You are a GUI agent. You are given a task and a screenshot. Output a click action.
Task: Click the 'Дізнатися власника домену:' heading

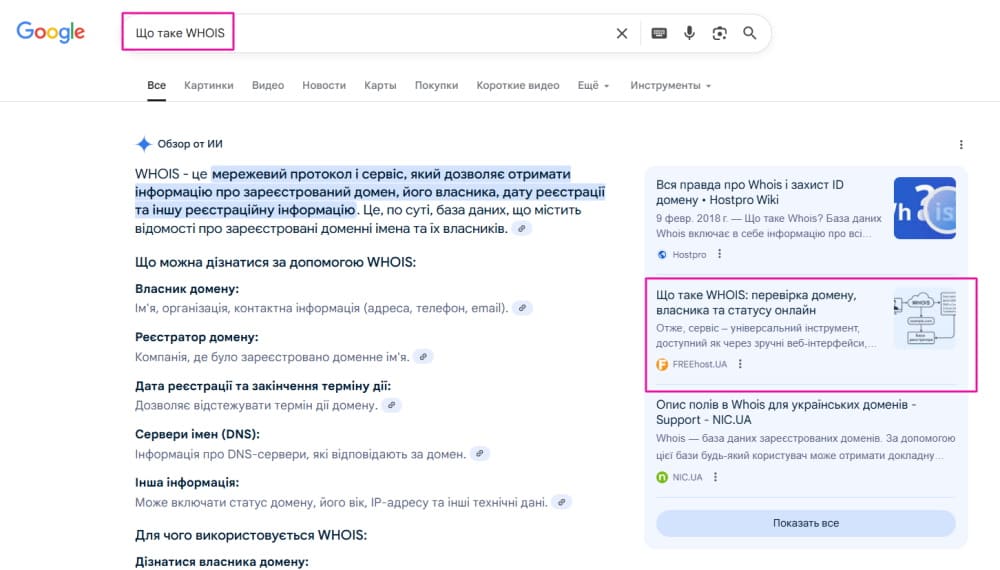pos(221,562)
